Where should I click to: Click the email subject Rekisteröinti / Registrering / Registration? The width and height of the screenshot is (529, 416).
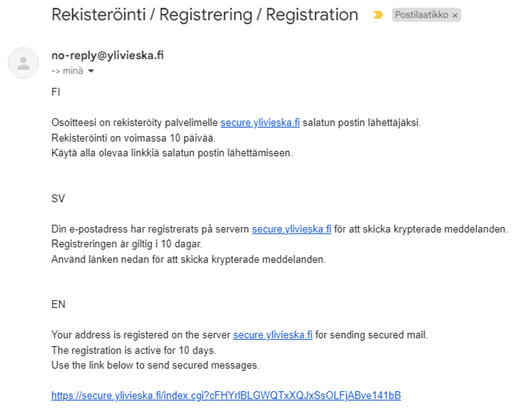point(205,15)
